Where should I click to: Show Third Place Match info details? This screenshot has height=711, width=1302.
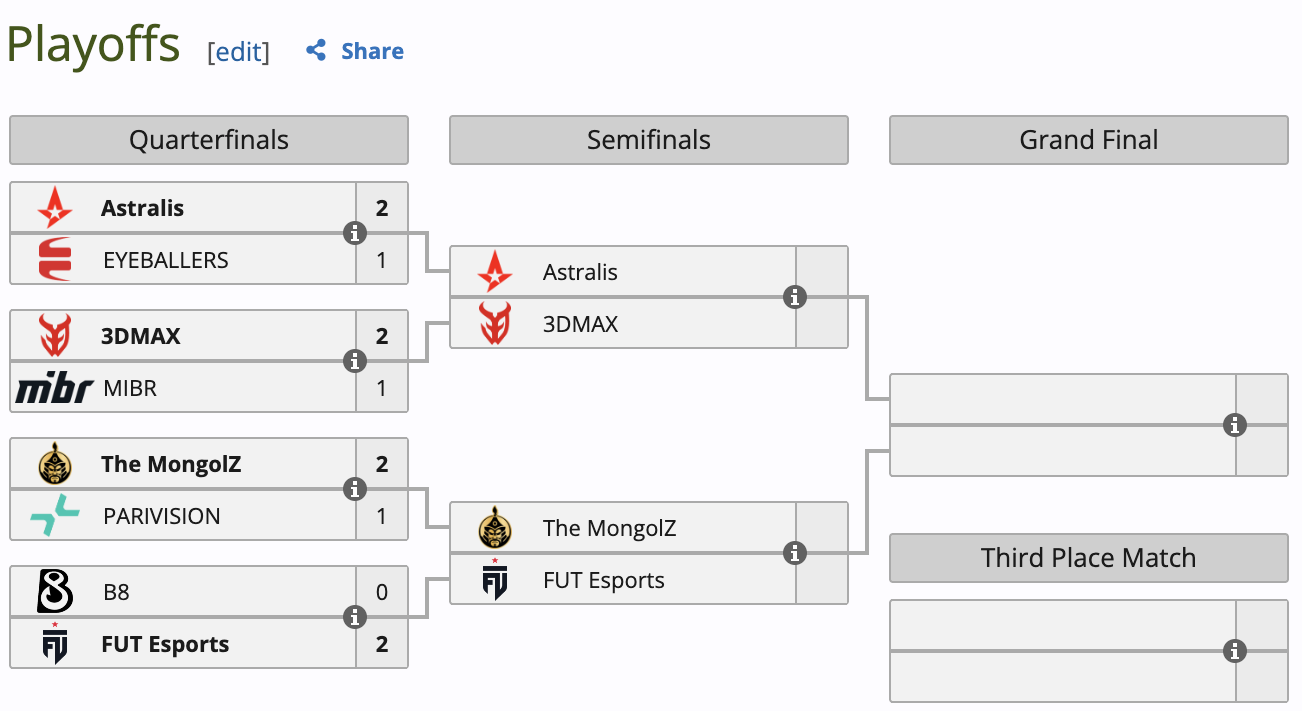coord(1235,651)
